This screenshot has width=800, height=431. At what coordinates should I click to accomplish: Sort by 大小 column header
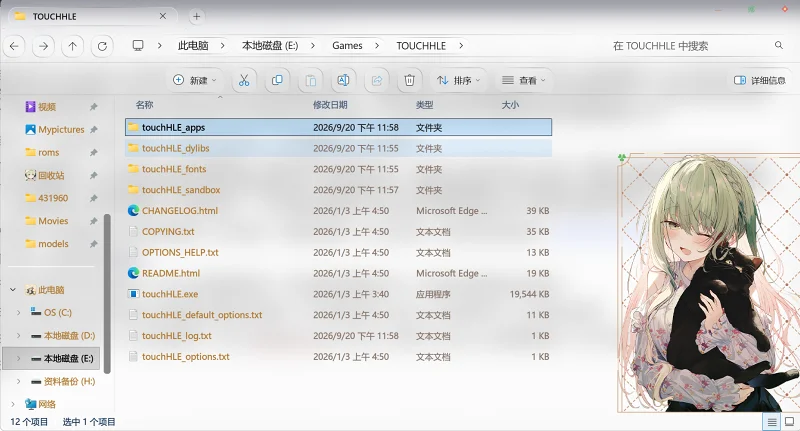[510, 105]
